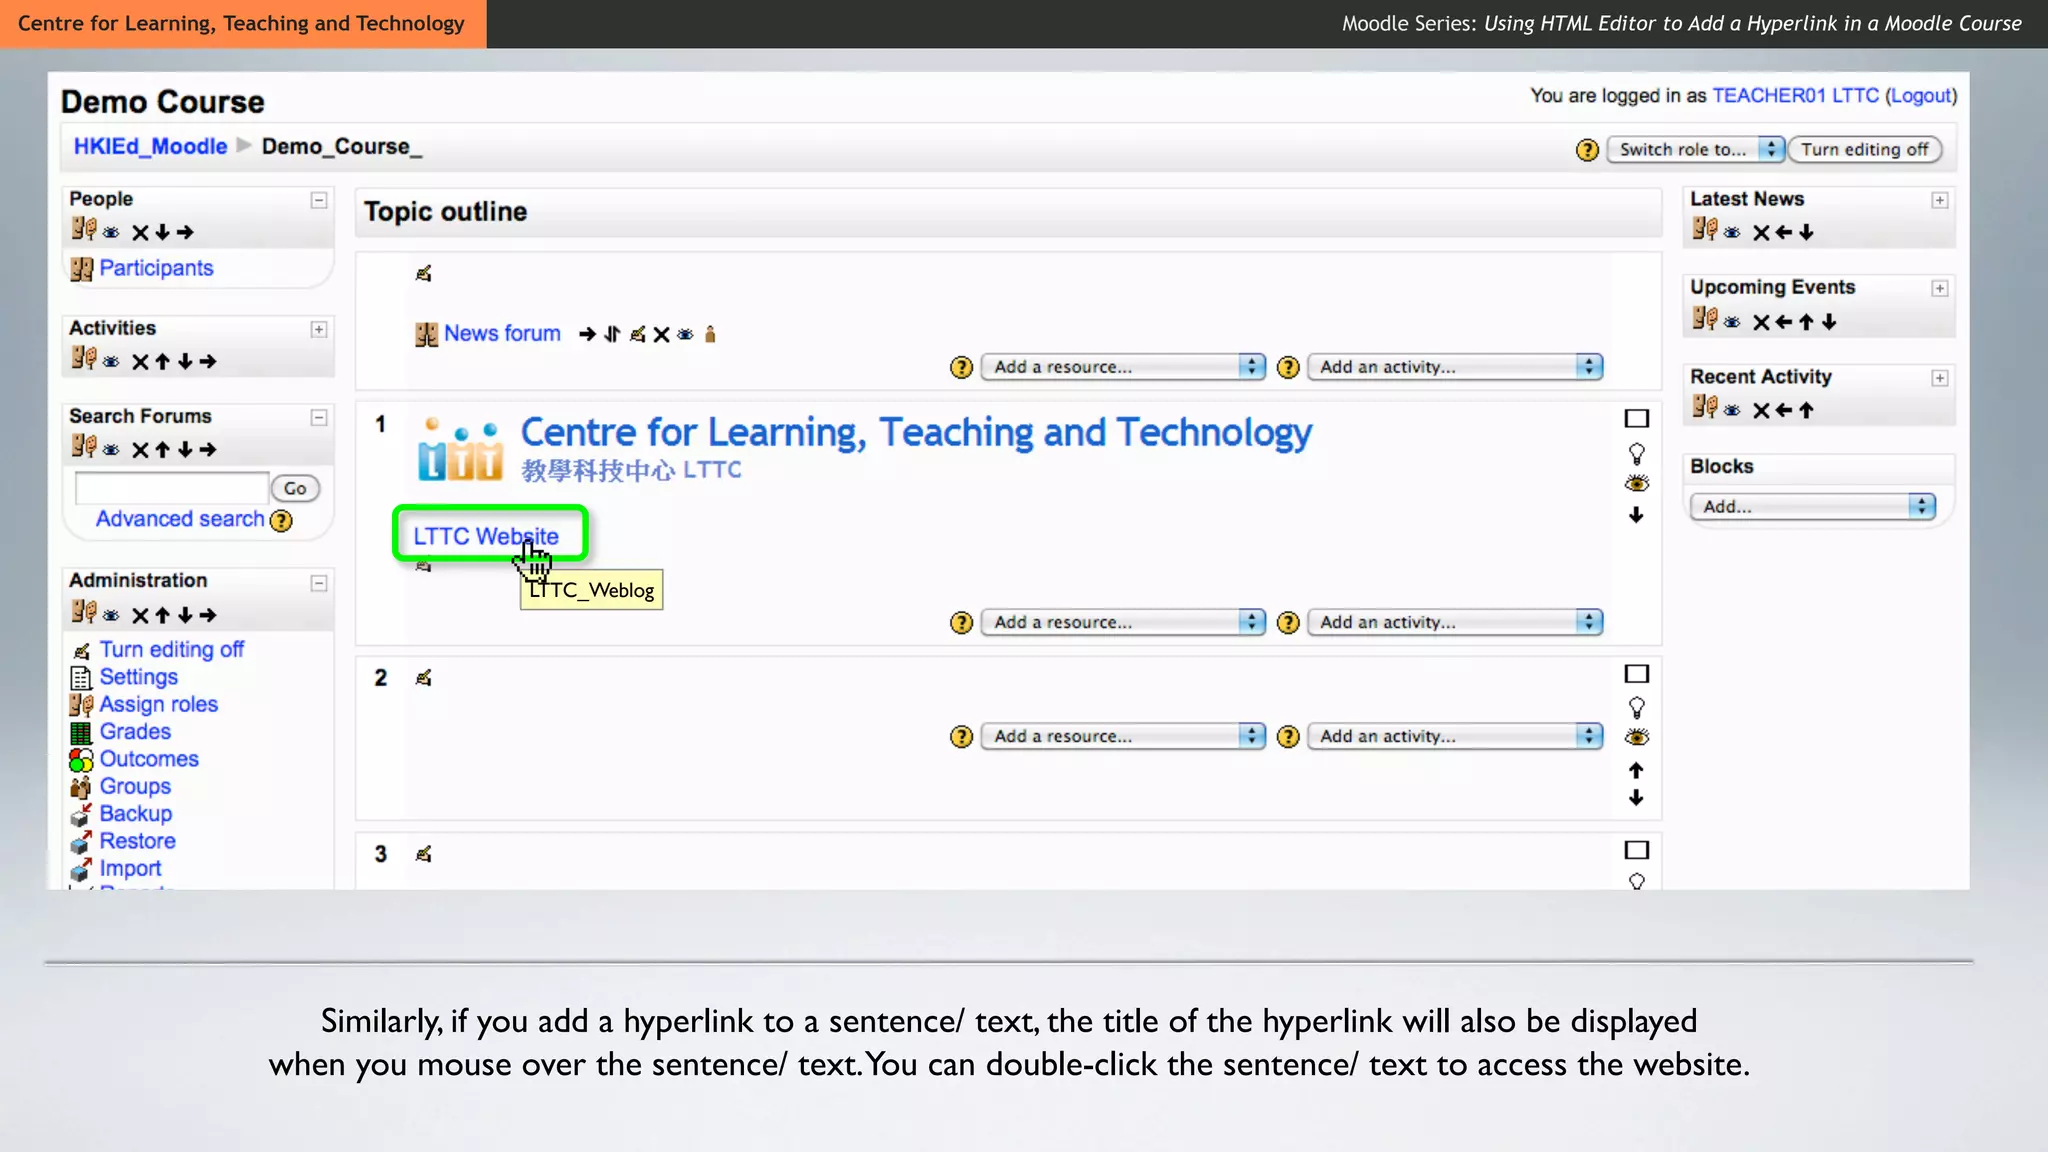Collapse the People block
This screenshot has width=2048, height=1152.
(x=319, y=201)
